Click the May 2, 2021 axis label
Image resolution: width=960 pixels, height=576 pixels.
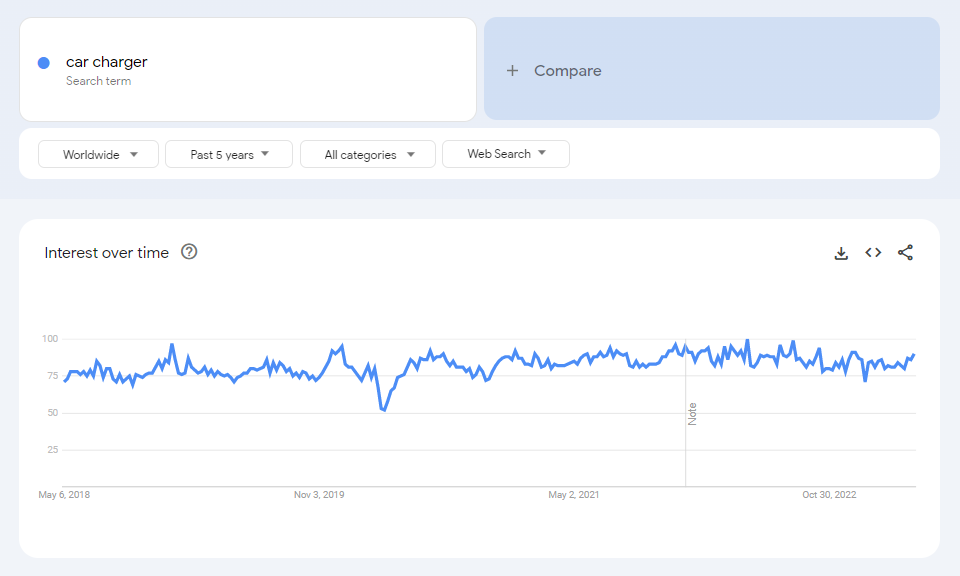tap(574, 494)
